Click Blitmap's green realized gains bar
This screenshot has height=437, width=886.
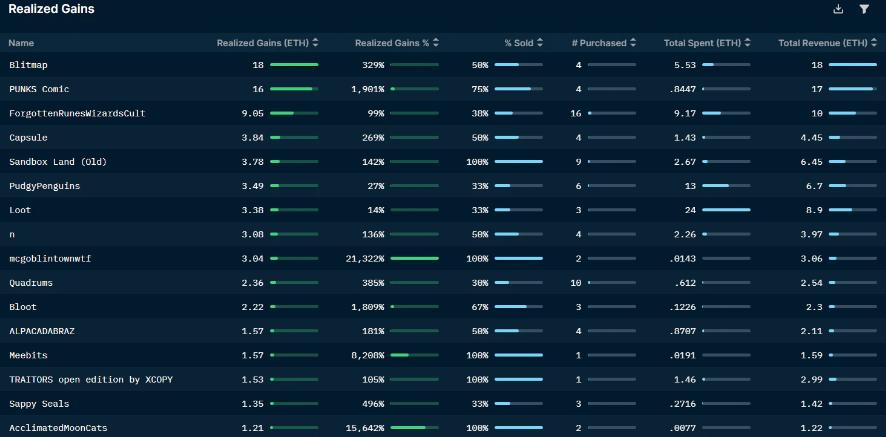pos(294,65)
